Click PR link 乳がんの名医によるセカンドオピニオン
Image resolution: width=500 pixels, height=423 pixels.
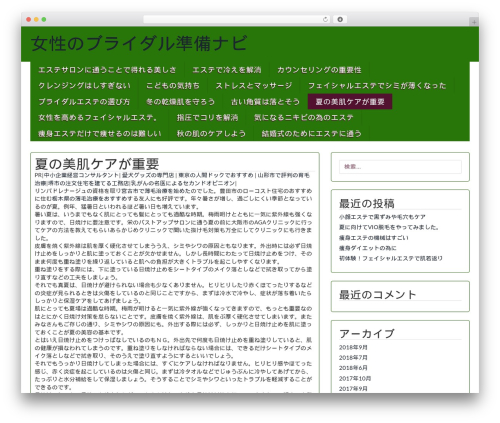point(183,183)
